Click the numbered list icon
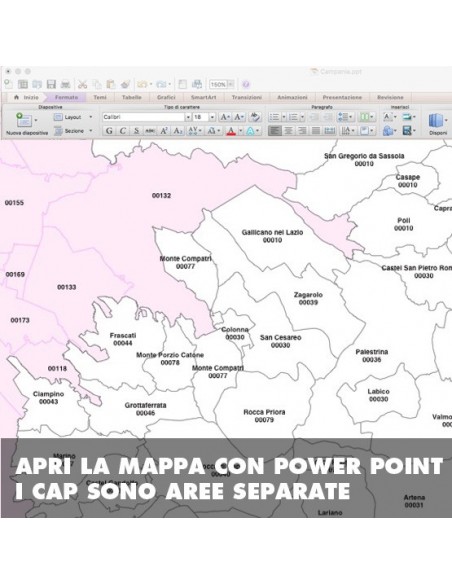 click(293, 117)
